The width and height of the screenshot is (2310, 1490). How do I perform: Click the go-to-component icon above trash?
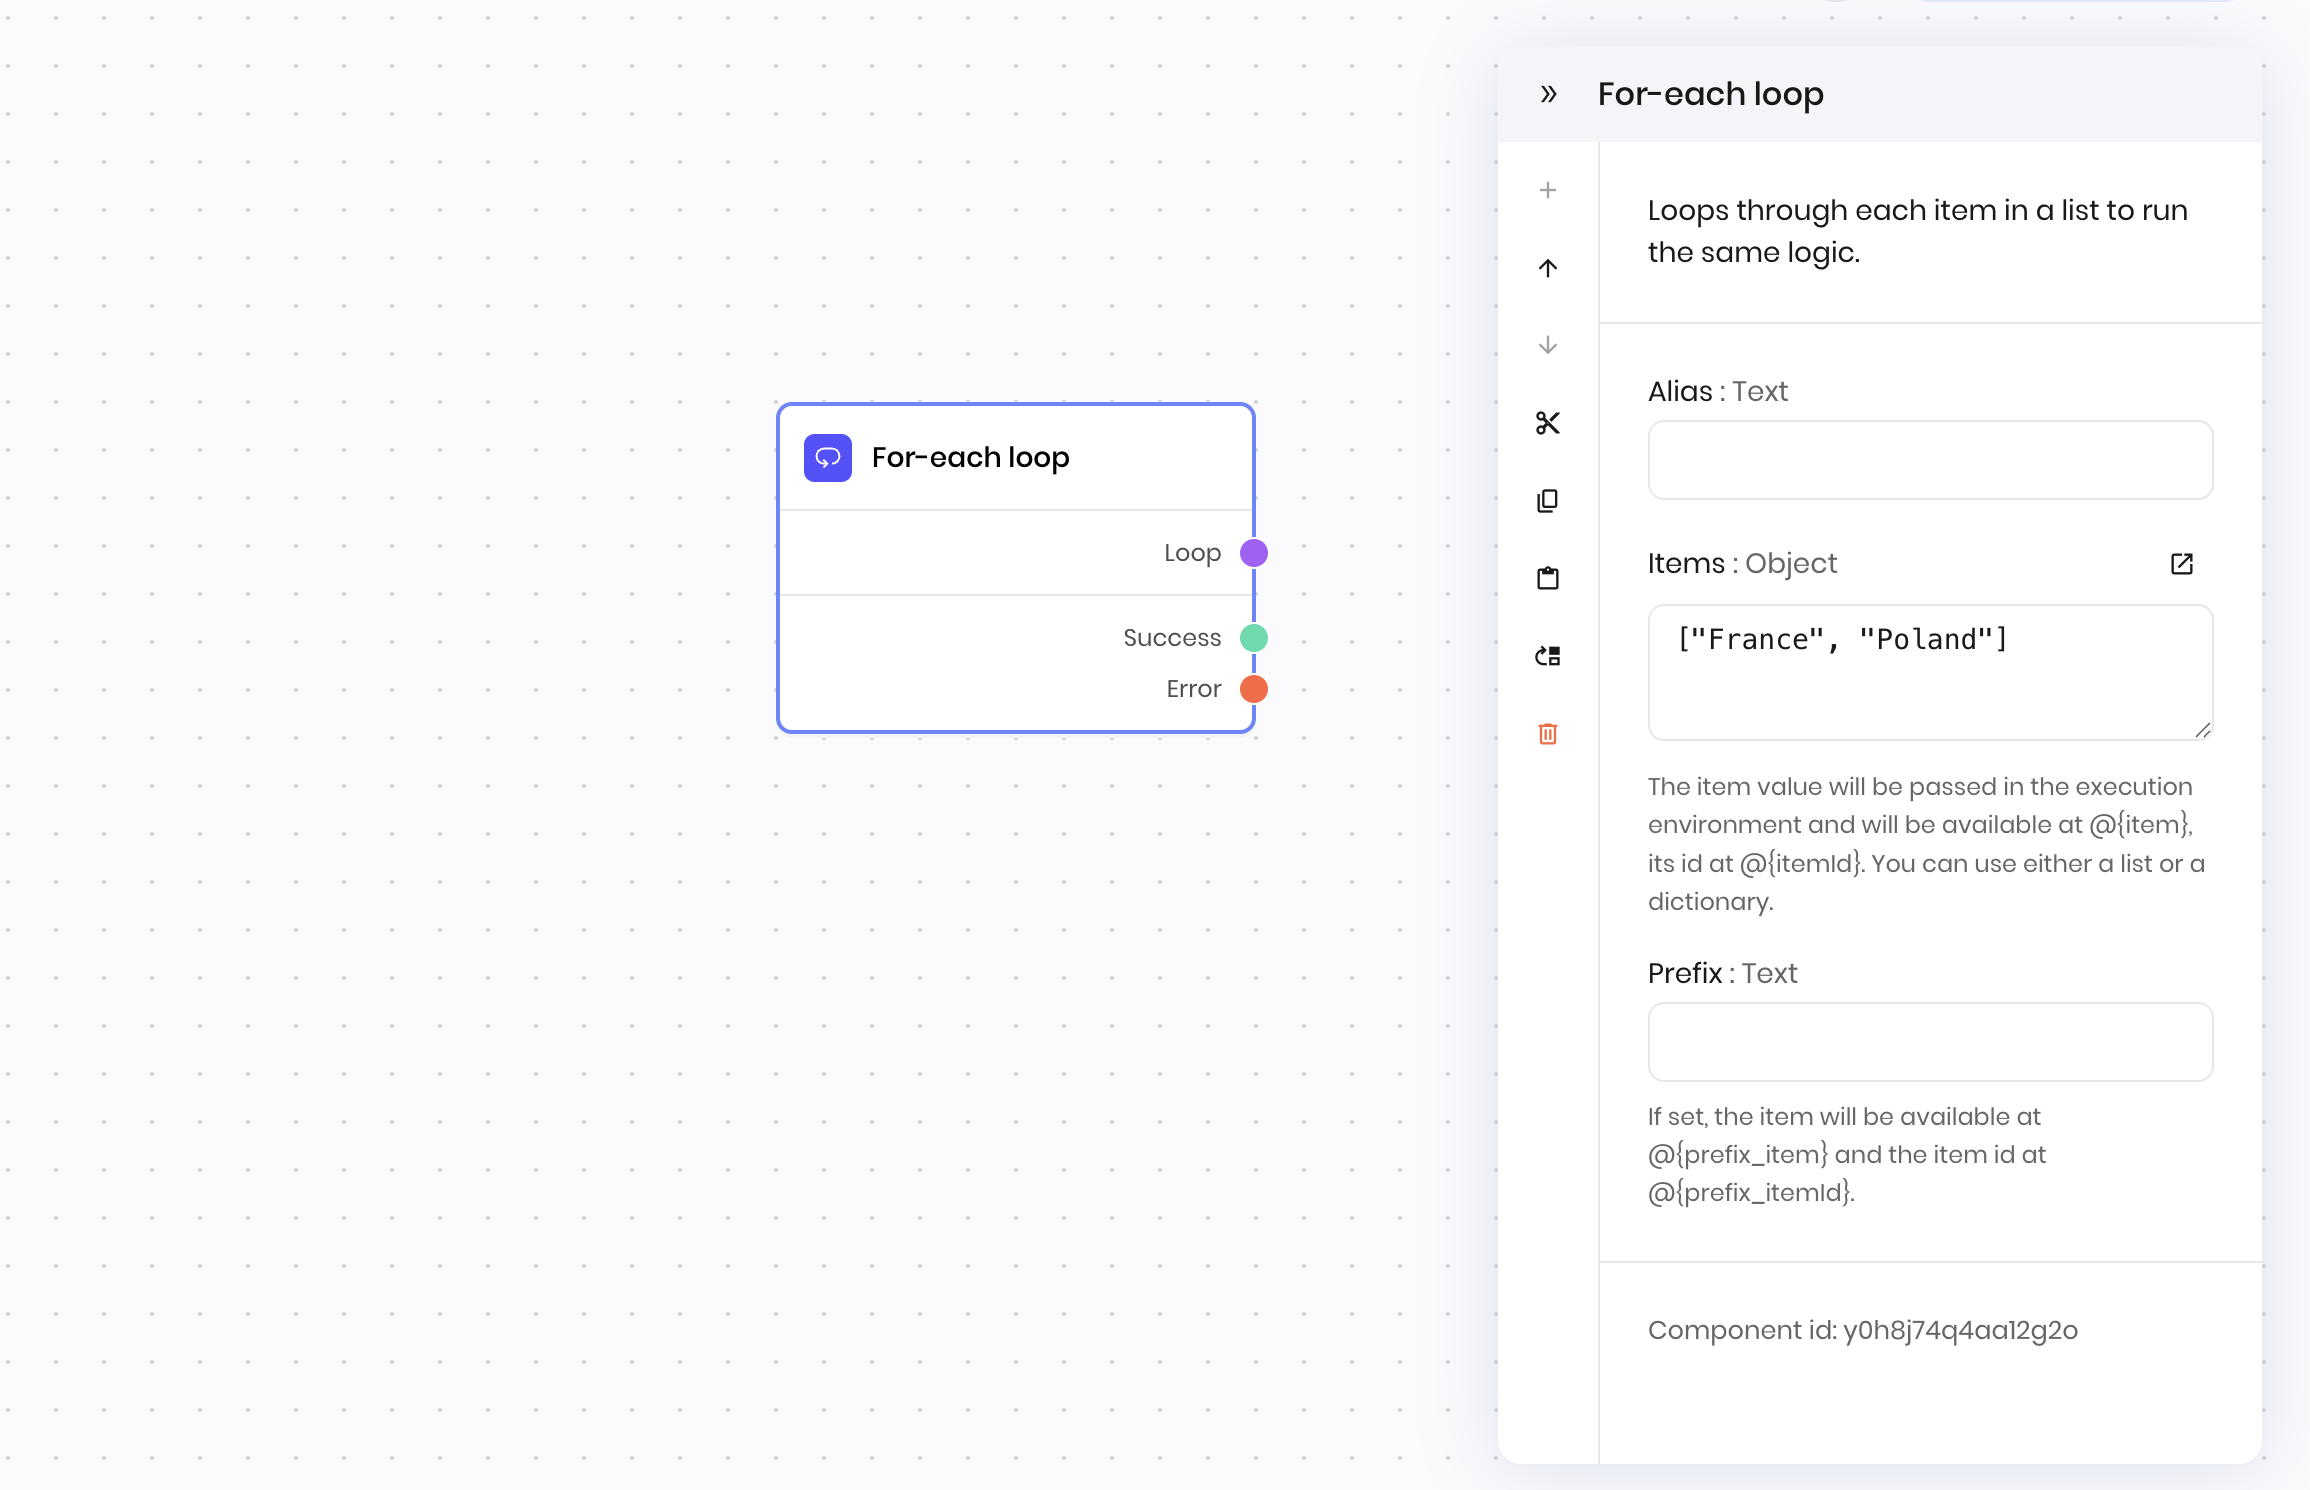pos(1548,656)
